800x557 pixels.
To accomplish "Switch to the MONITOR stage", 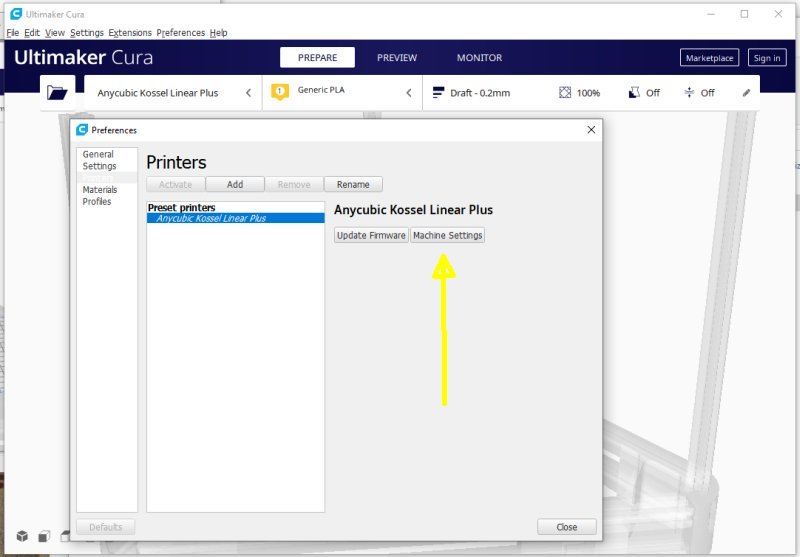I will [479, 58].
